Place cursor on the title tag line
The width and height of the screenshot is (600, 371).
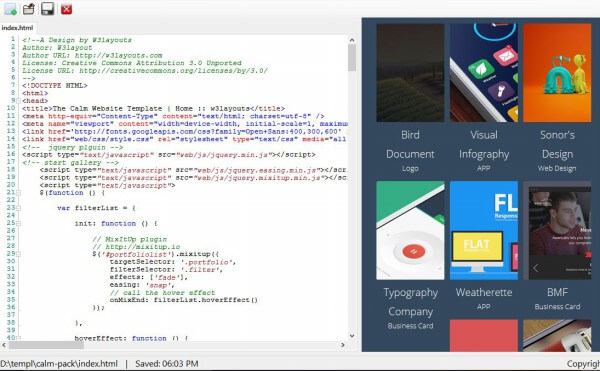click(153, 109)
